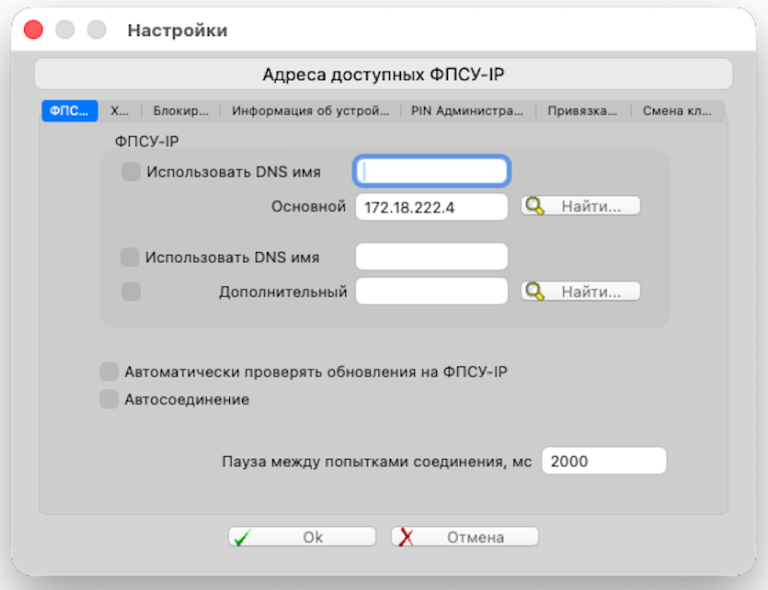Select the ФПС... tab

[x=70, y=111]
